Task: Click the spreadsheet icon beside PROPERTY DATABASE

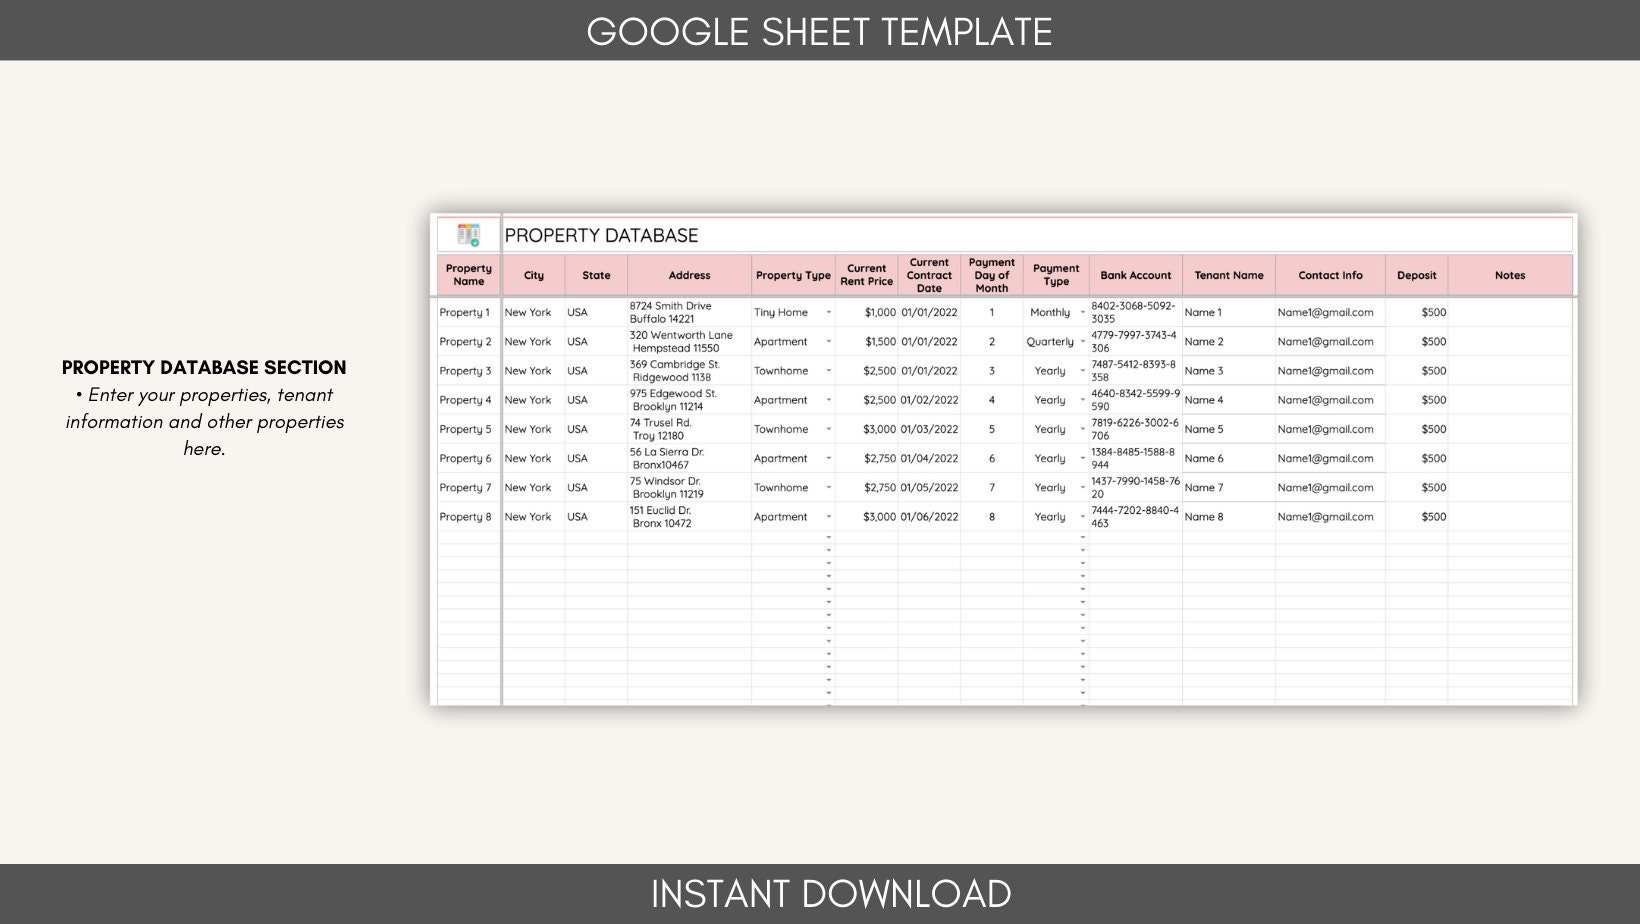Action: coord(468,234)
